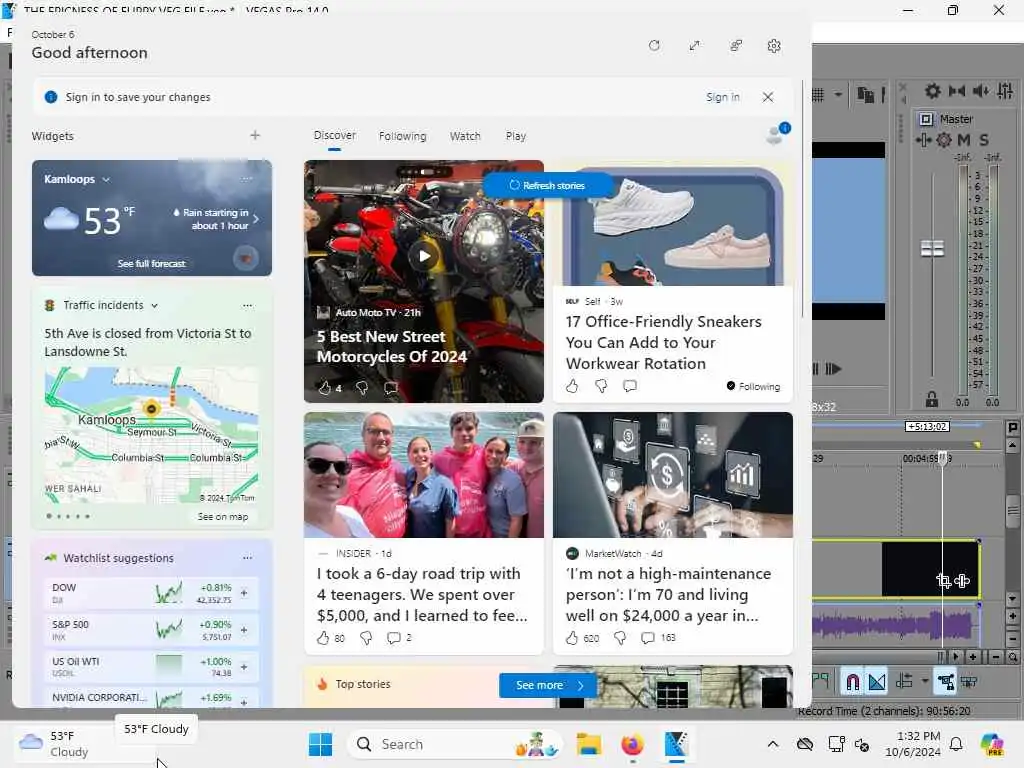Viewport: 1024px width, 768px height.
Task: Click See more top stories button
Action: (x=548, y=685)
